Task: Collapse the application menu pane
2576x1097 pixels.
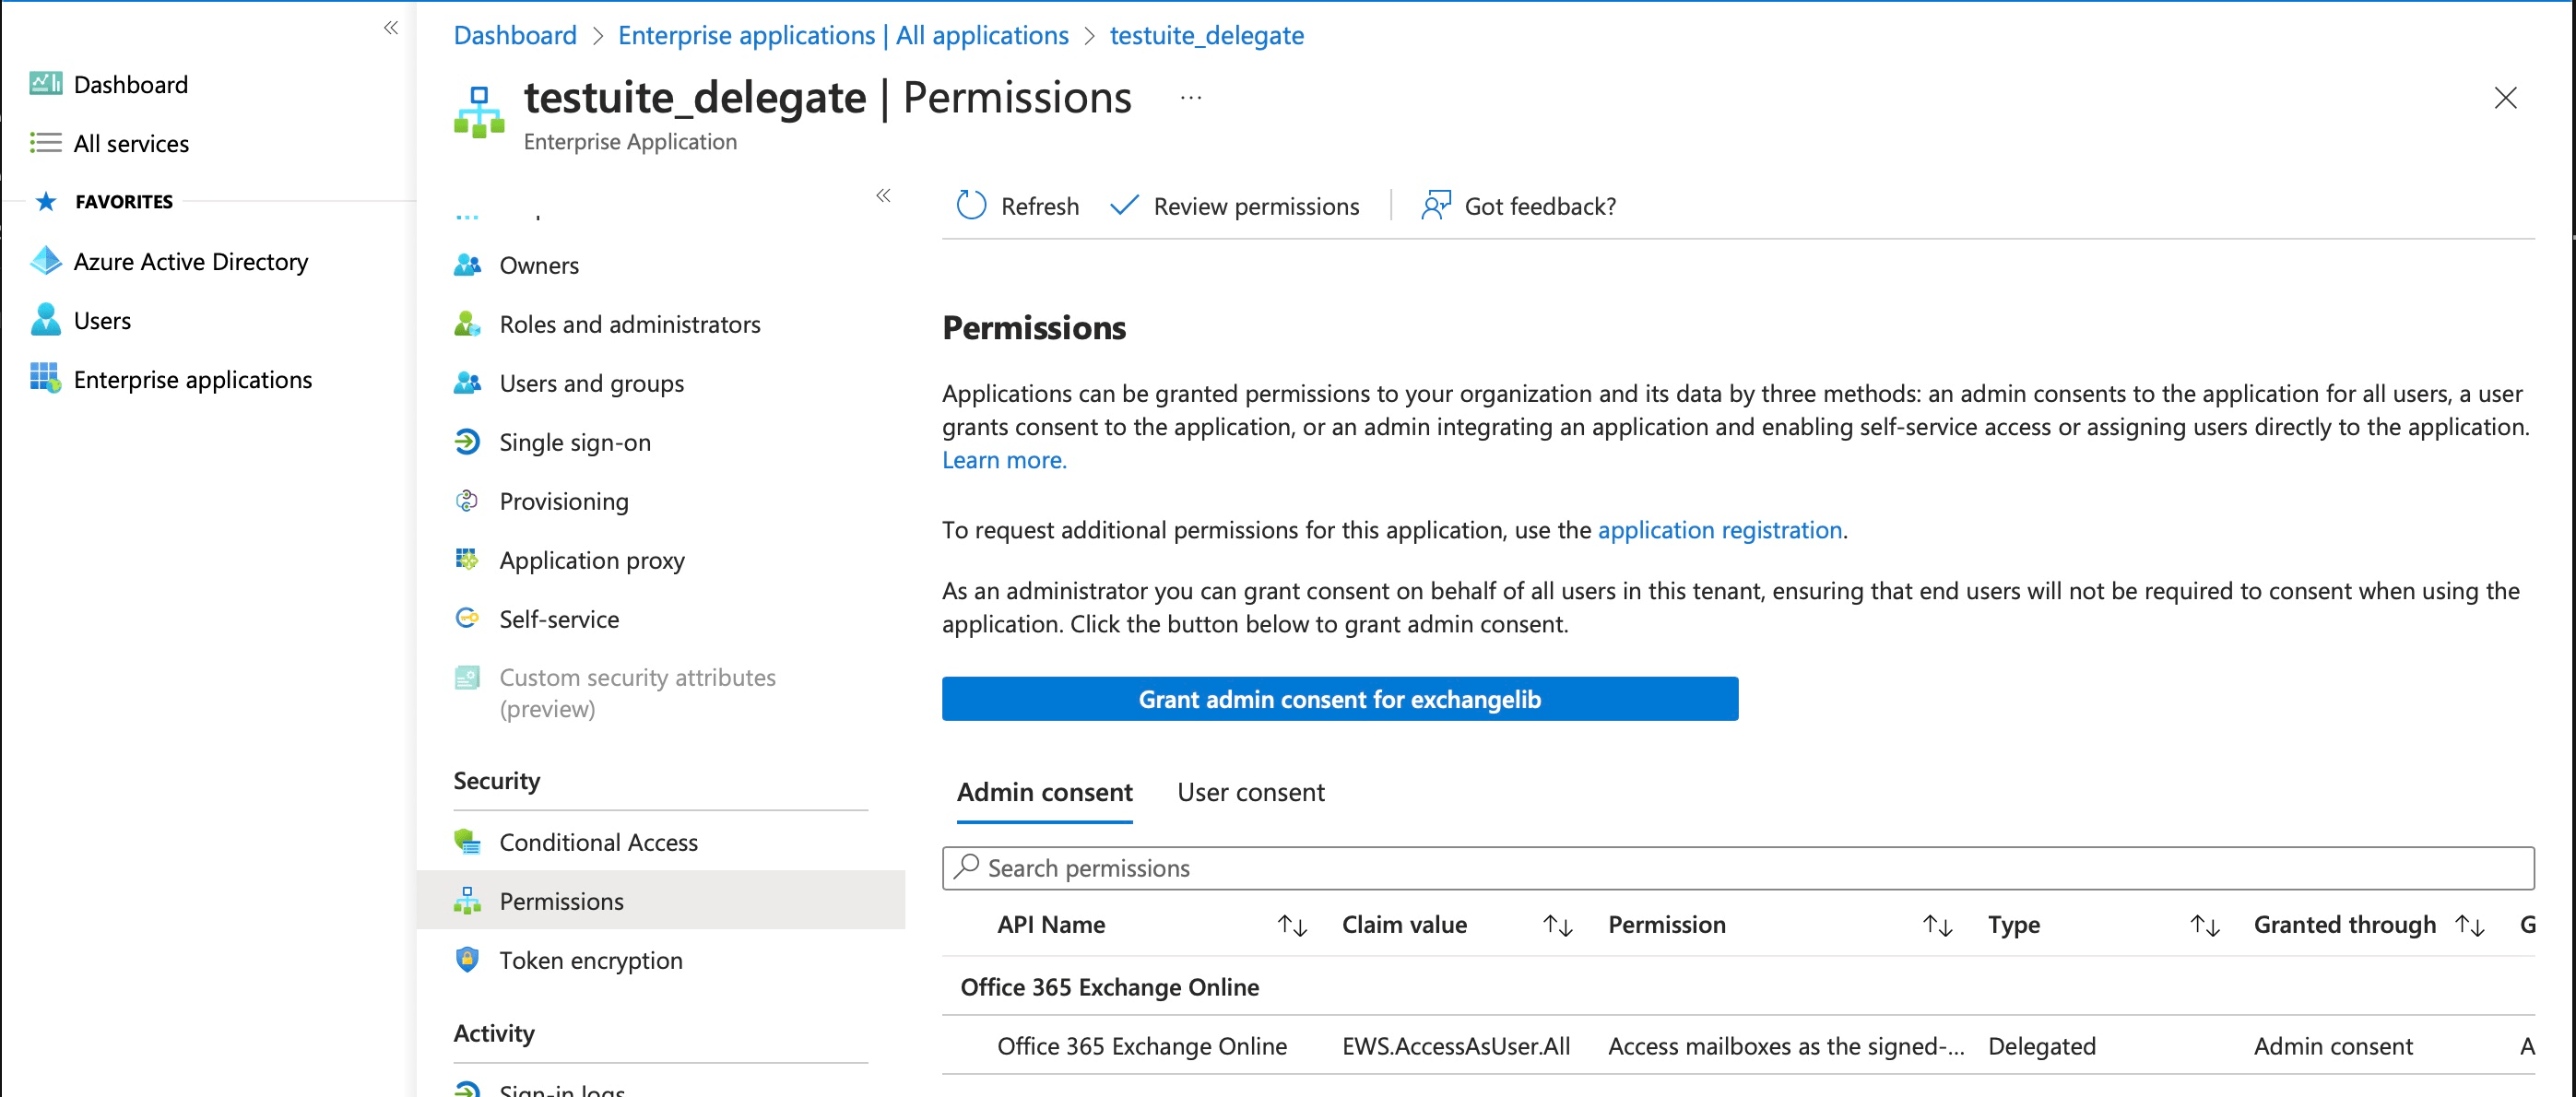Action: (884, 196)
